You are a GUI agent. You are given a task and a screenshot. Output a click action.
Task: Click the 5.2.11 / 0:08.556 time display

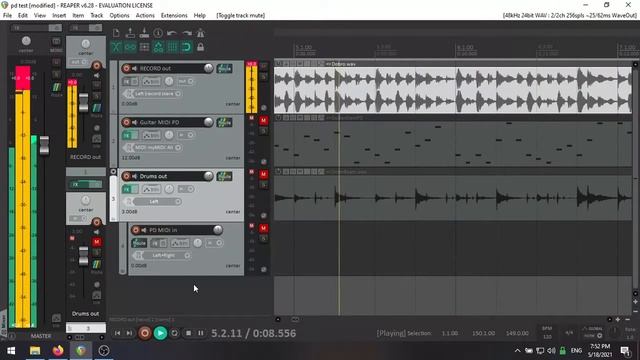click(253, 333)
